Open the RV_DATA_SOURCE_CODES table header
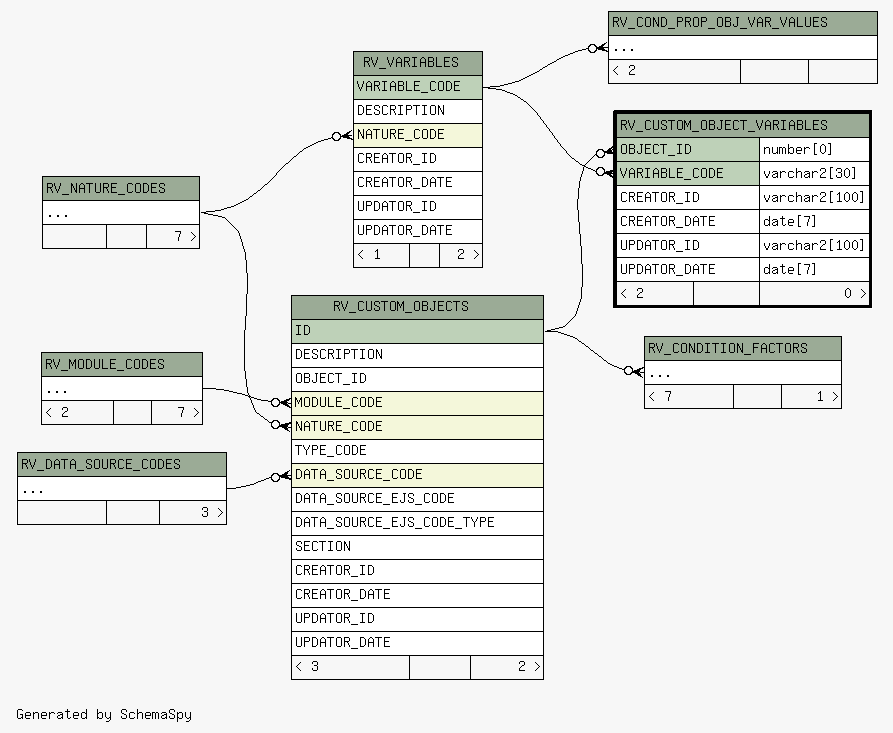The width and height of the screenshot is (893, 733). pos(122,465)
